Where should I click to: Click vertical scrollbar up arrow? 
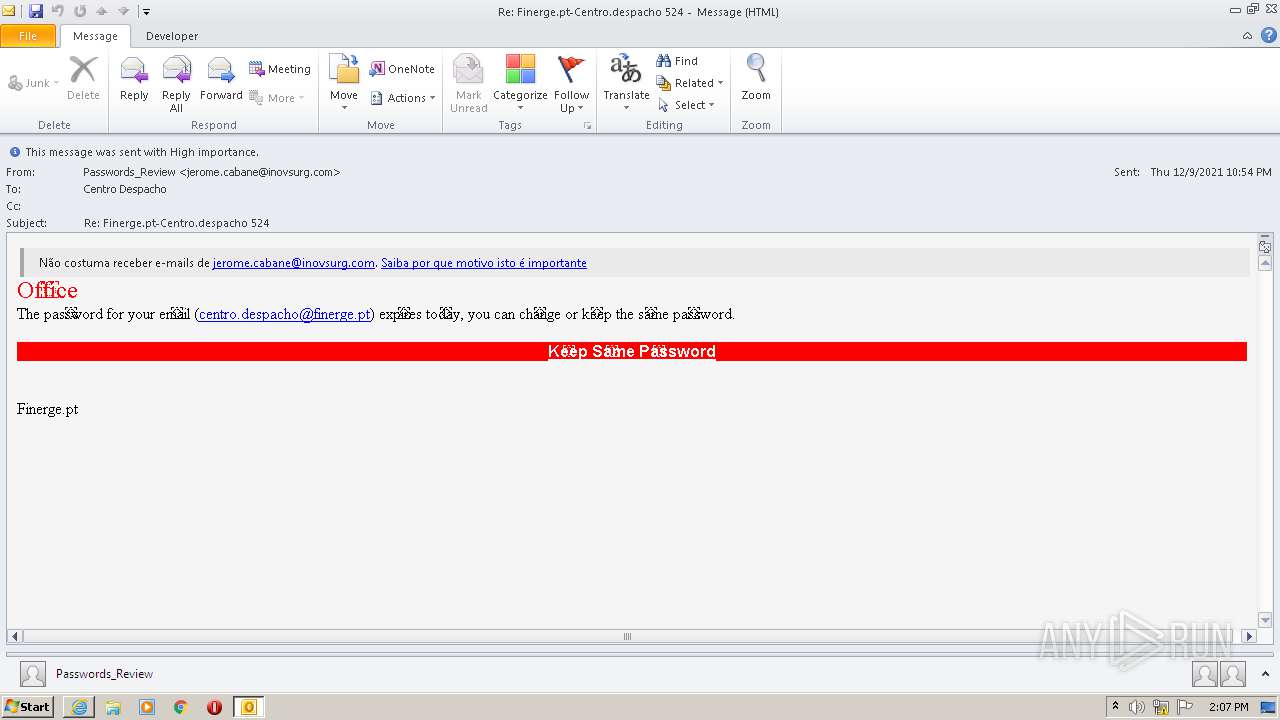(1265, 263)
